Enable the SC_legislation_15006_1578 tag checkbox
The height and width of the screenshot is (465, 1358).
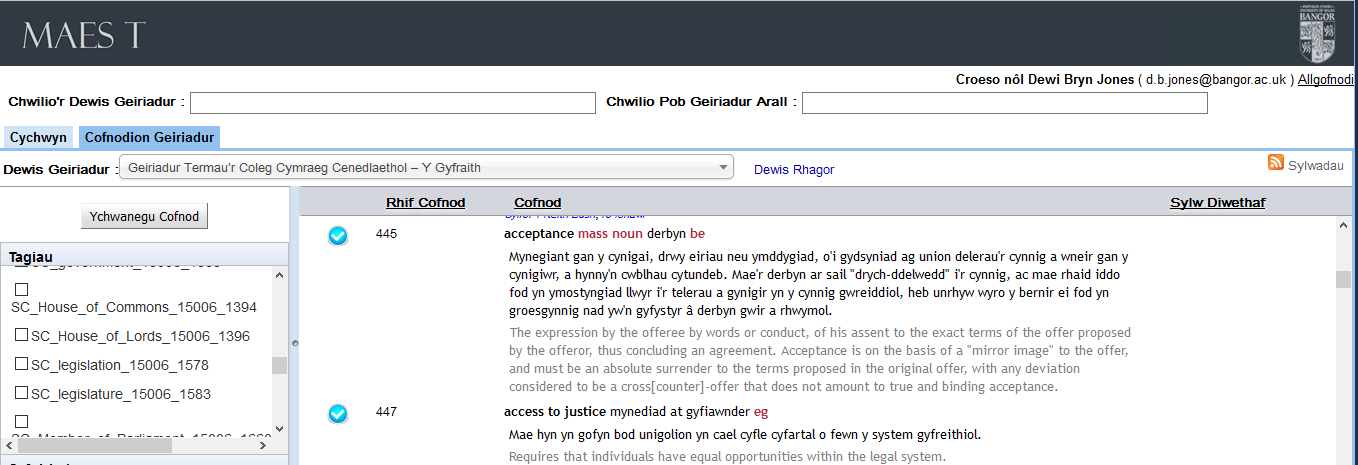(21, 364)
